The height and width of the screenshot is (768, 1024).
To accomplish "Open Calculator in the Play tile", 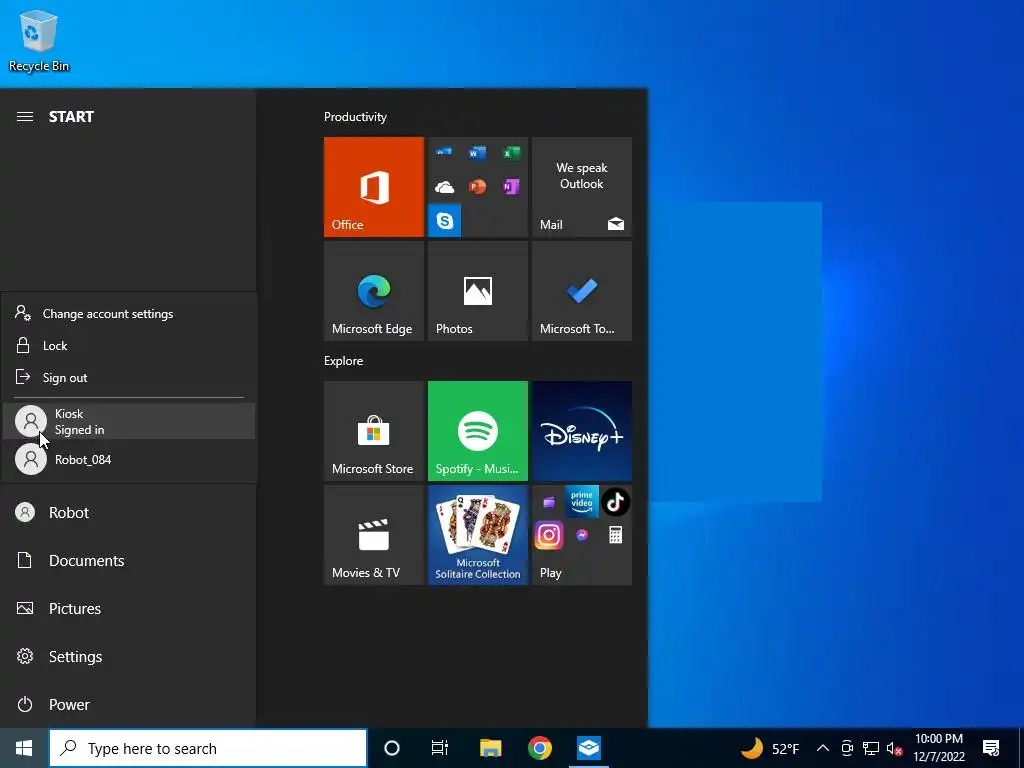I will click(x=615, y=536).
